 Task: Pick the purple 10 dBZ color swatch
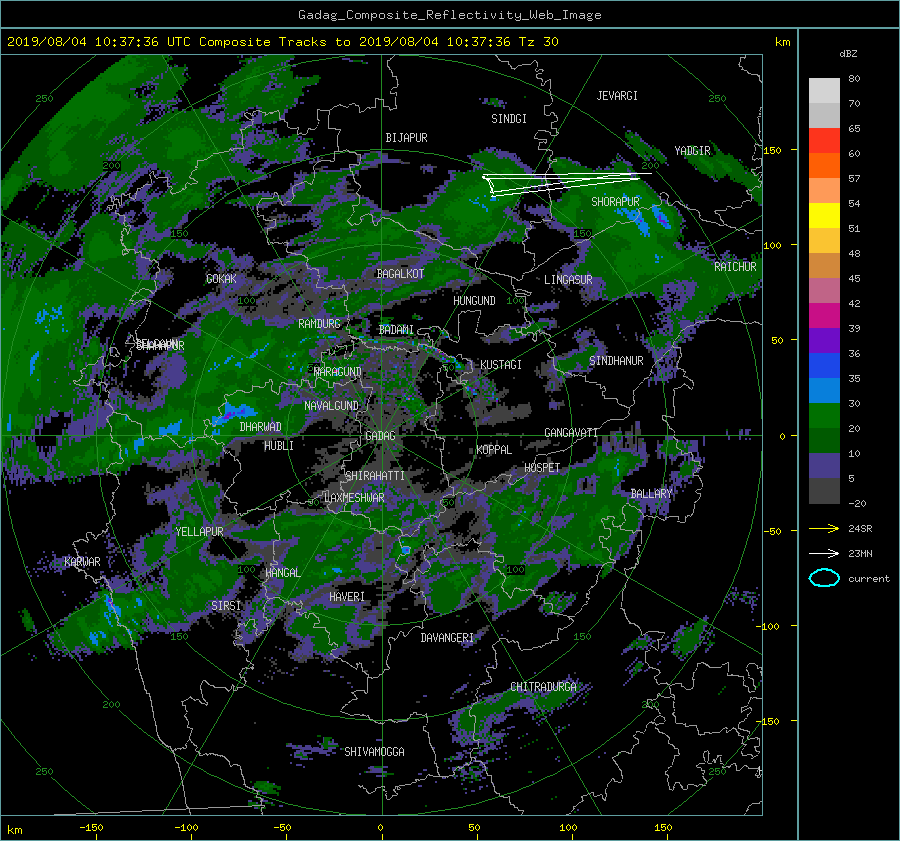point(824,466)
